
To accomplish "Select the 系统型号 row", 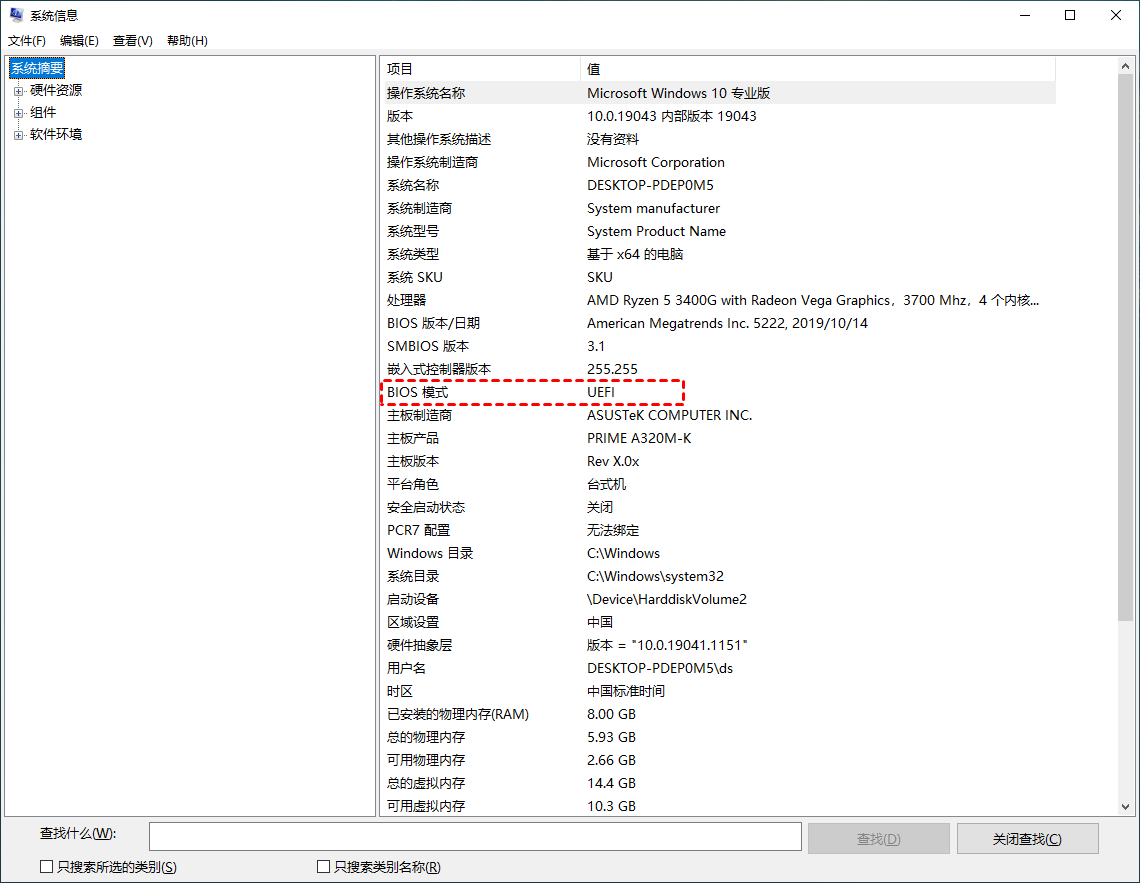I will (x=718, y=231).
